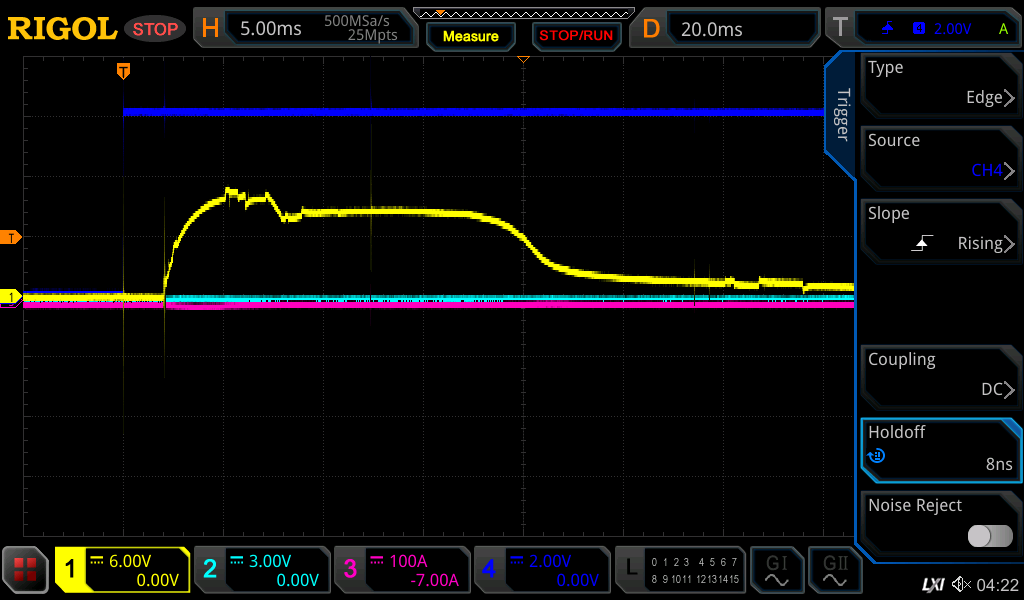
Task: Open GII waveform generator two
Action: coord(834,570)
